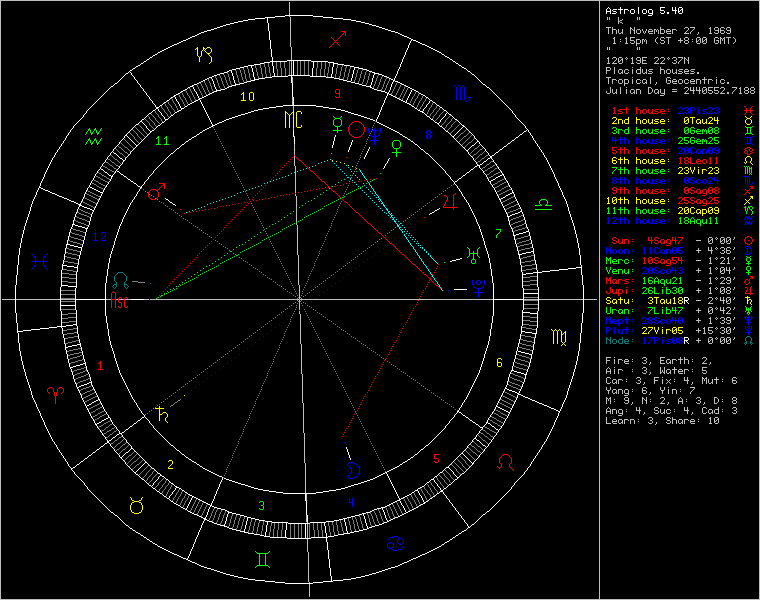Screen dimensions: 760x600
Task: Click the red Asc Ascendant label
Action: 121,299
